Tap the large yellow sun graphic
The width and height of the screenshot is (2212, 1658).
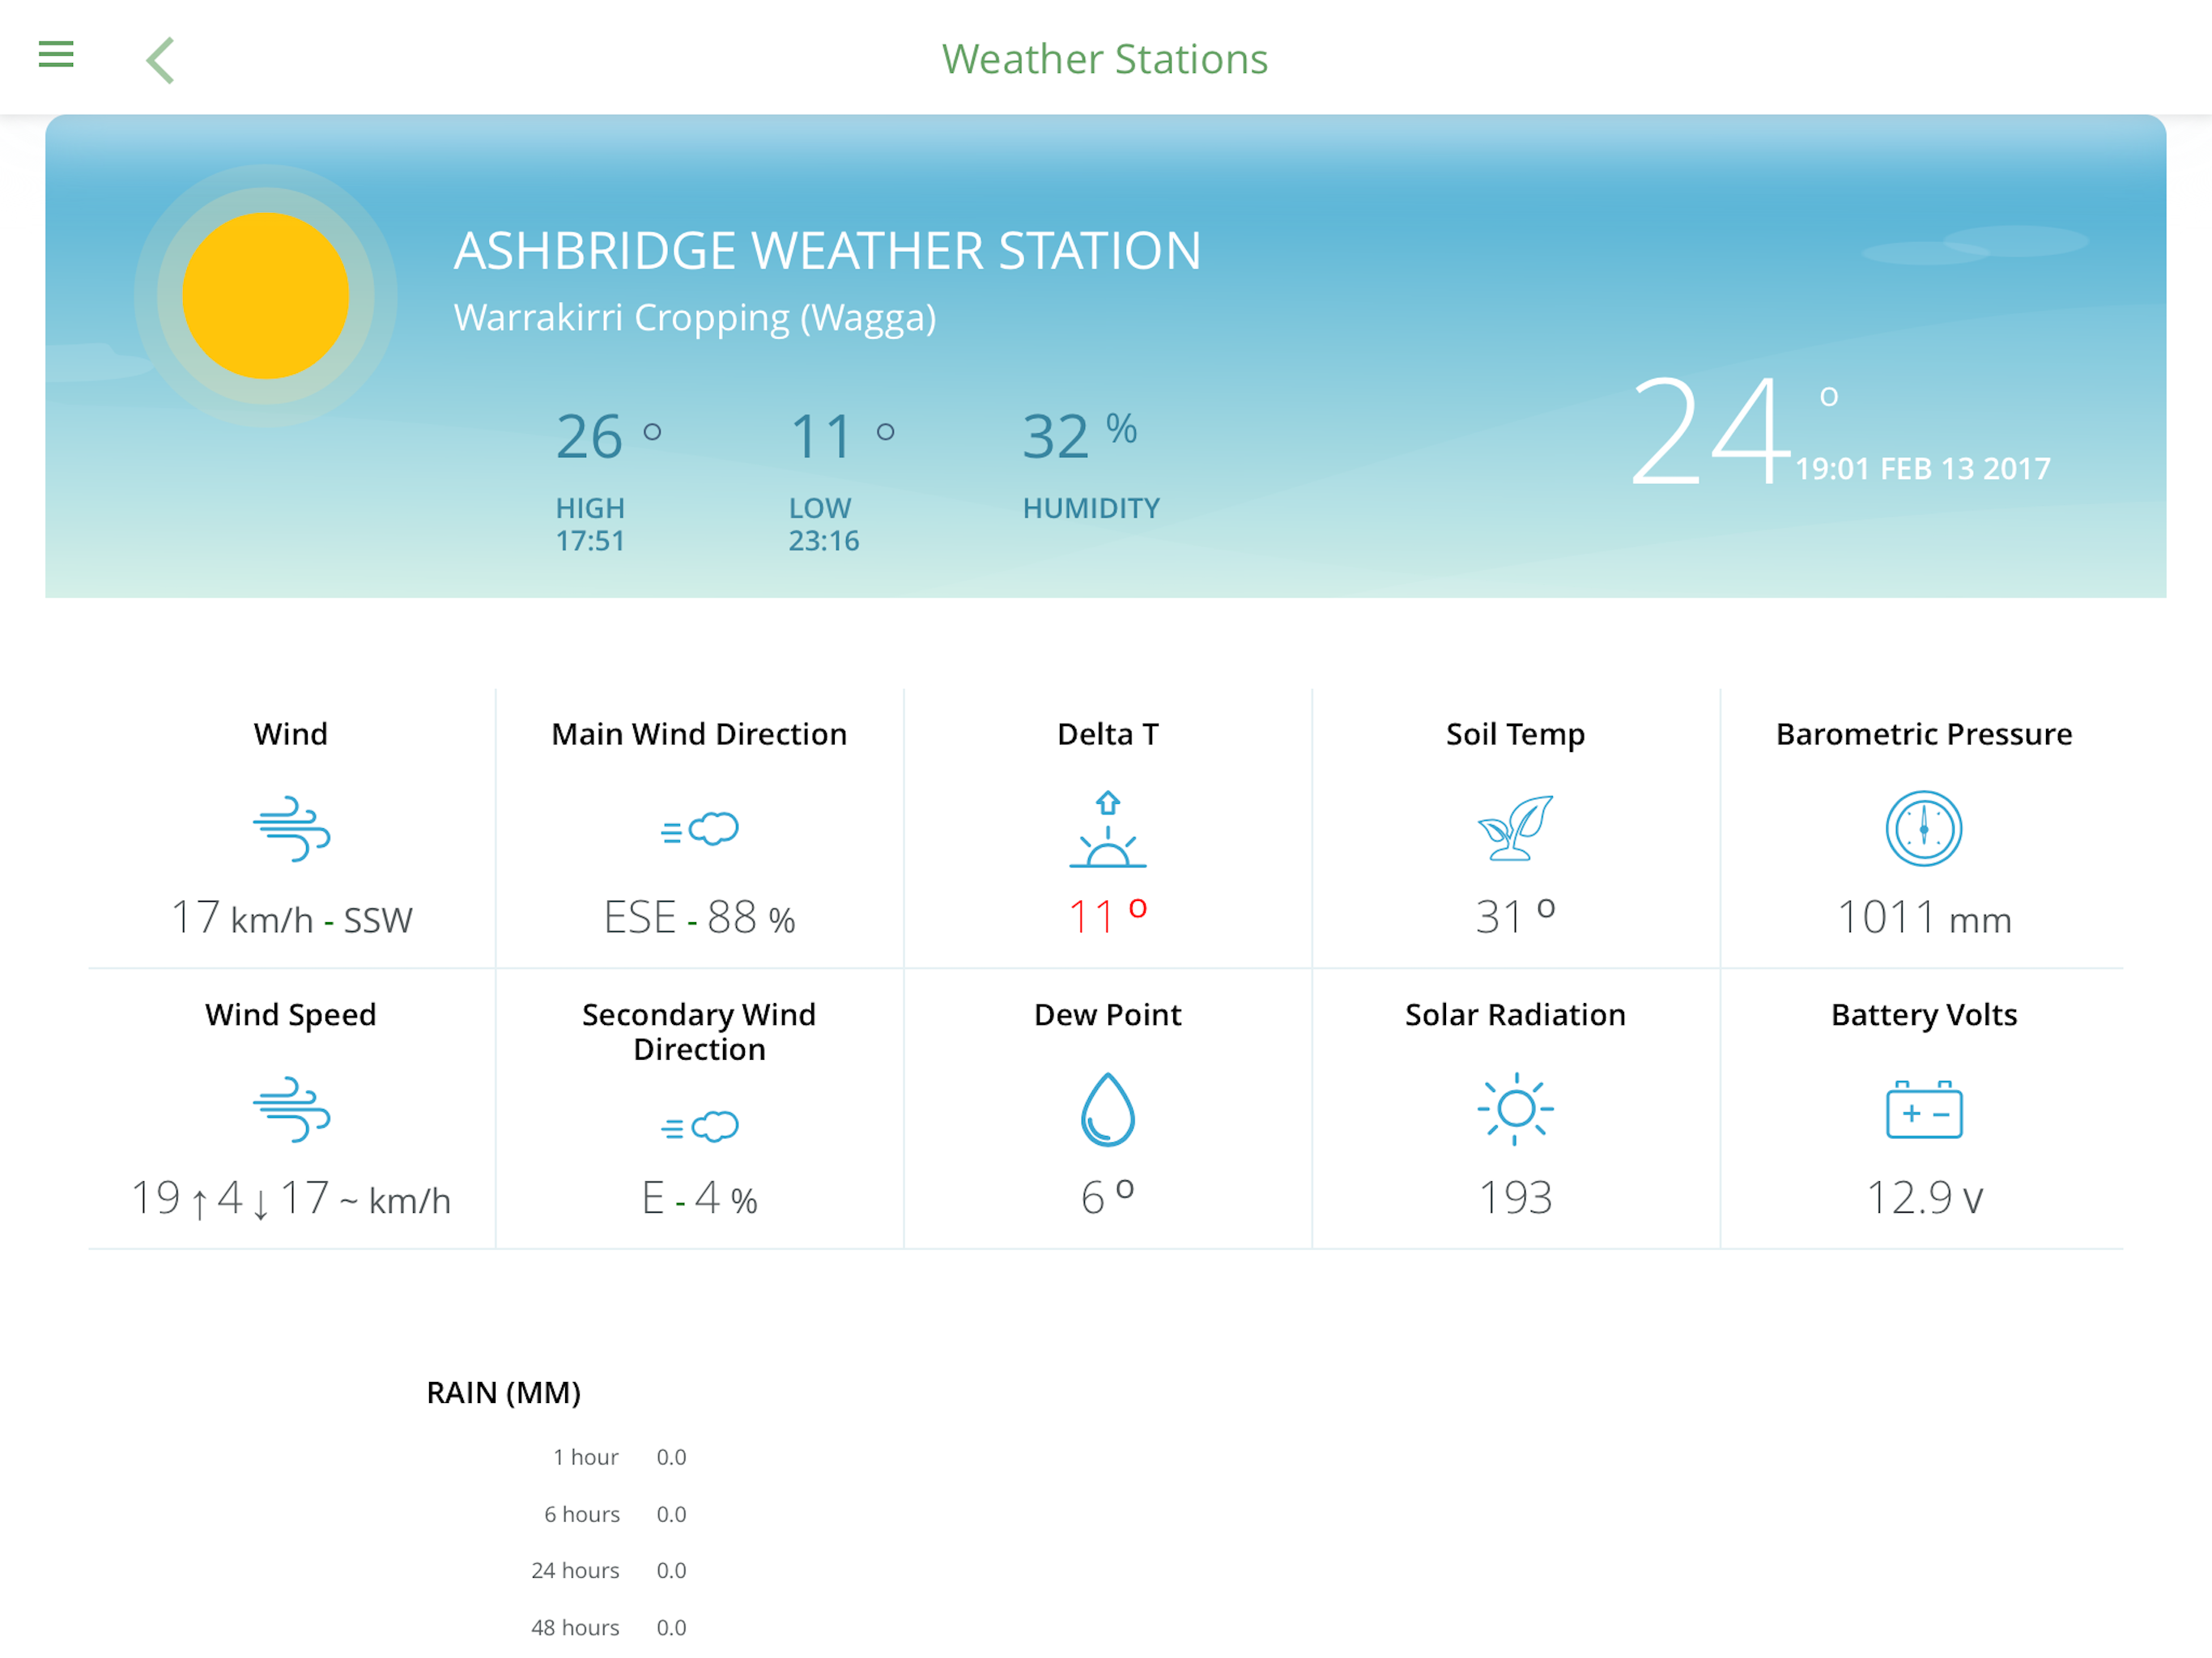(266, 296)
